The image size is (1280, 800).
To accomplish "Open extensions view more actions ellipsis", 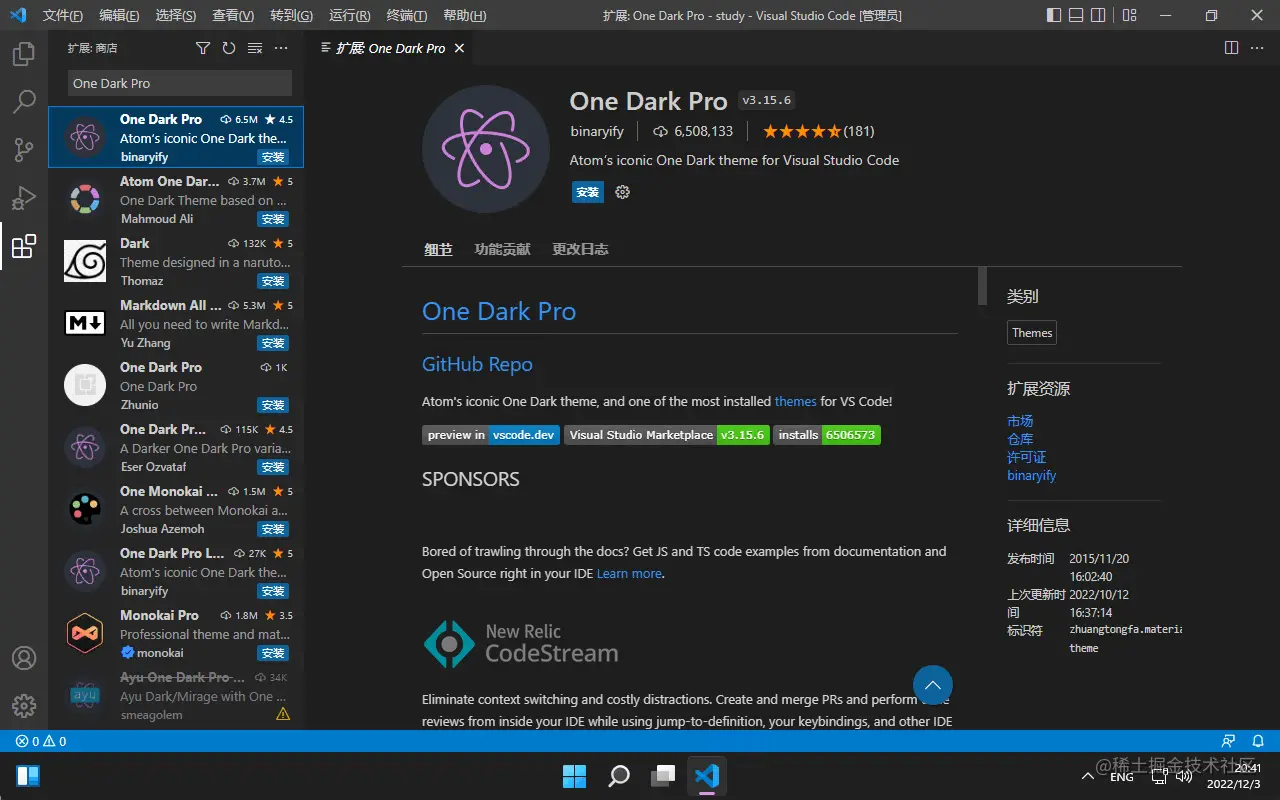I will point(281,48).
